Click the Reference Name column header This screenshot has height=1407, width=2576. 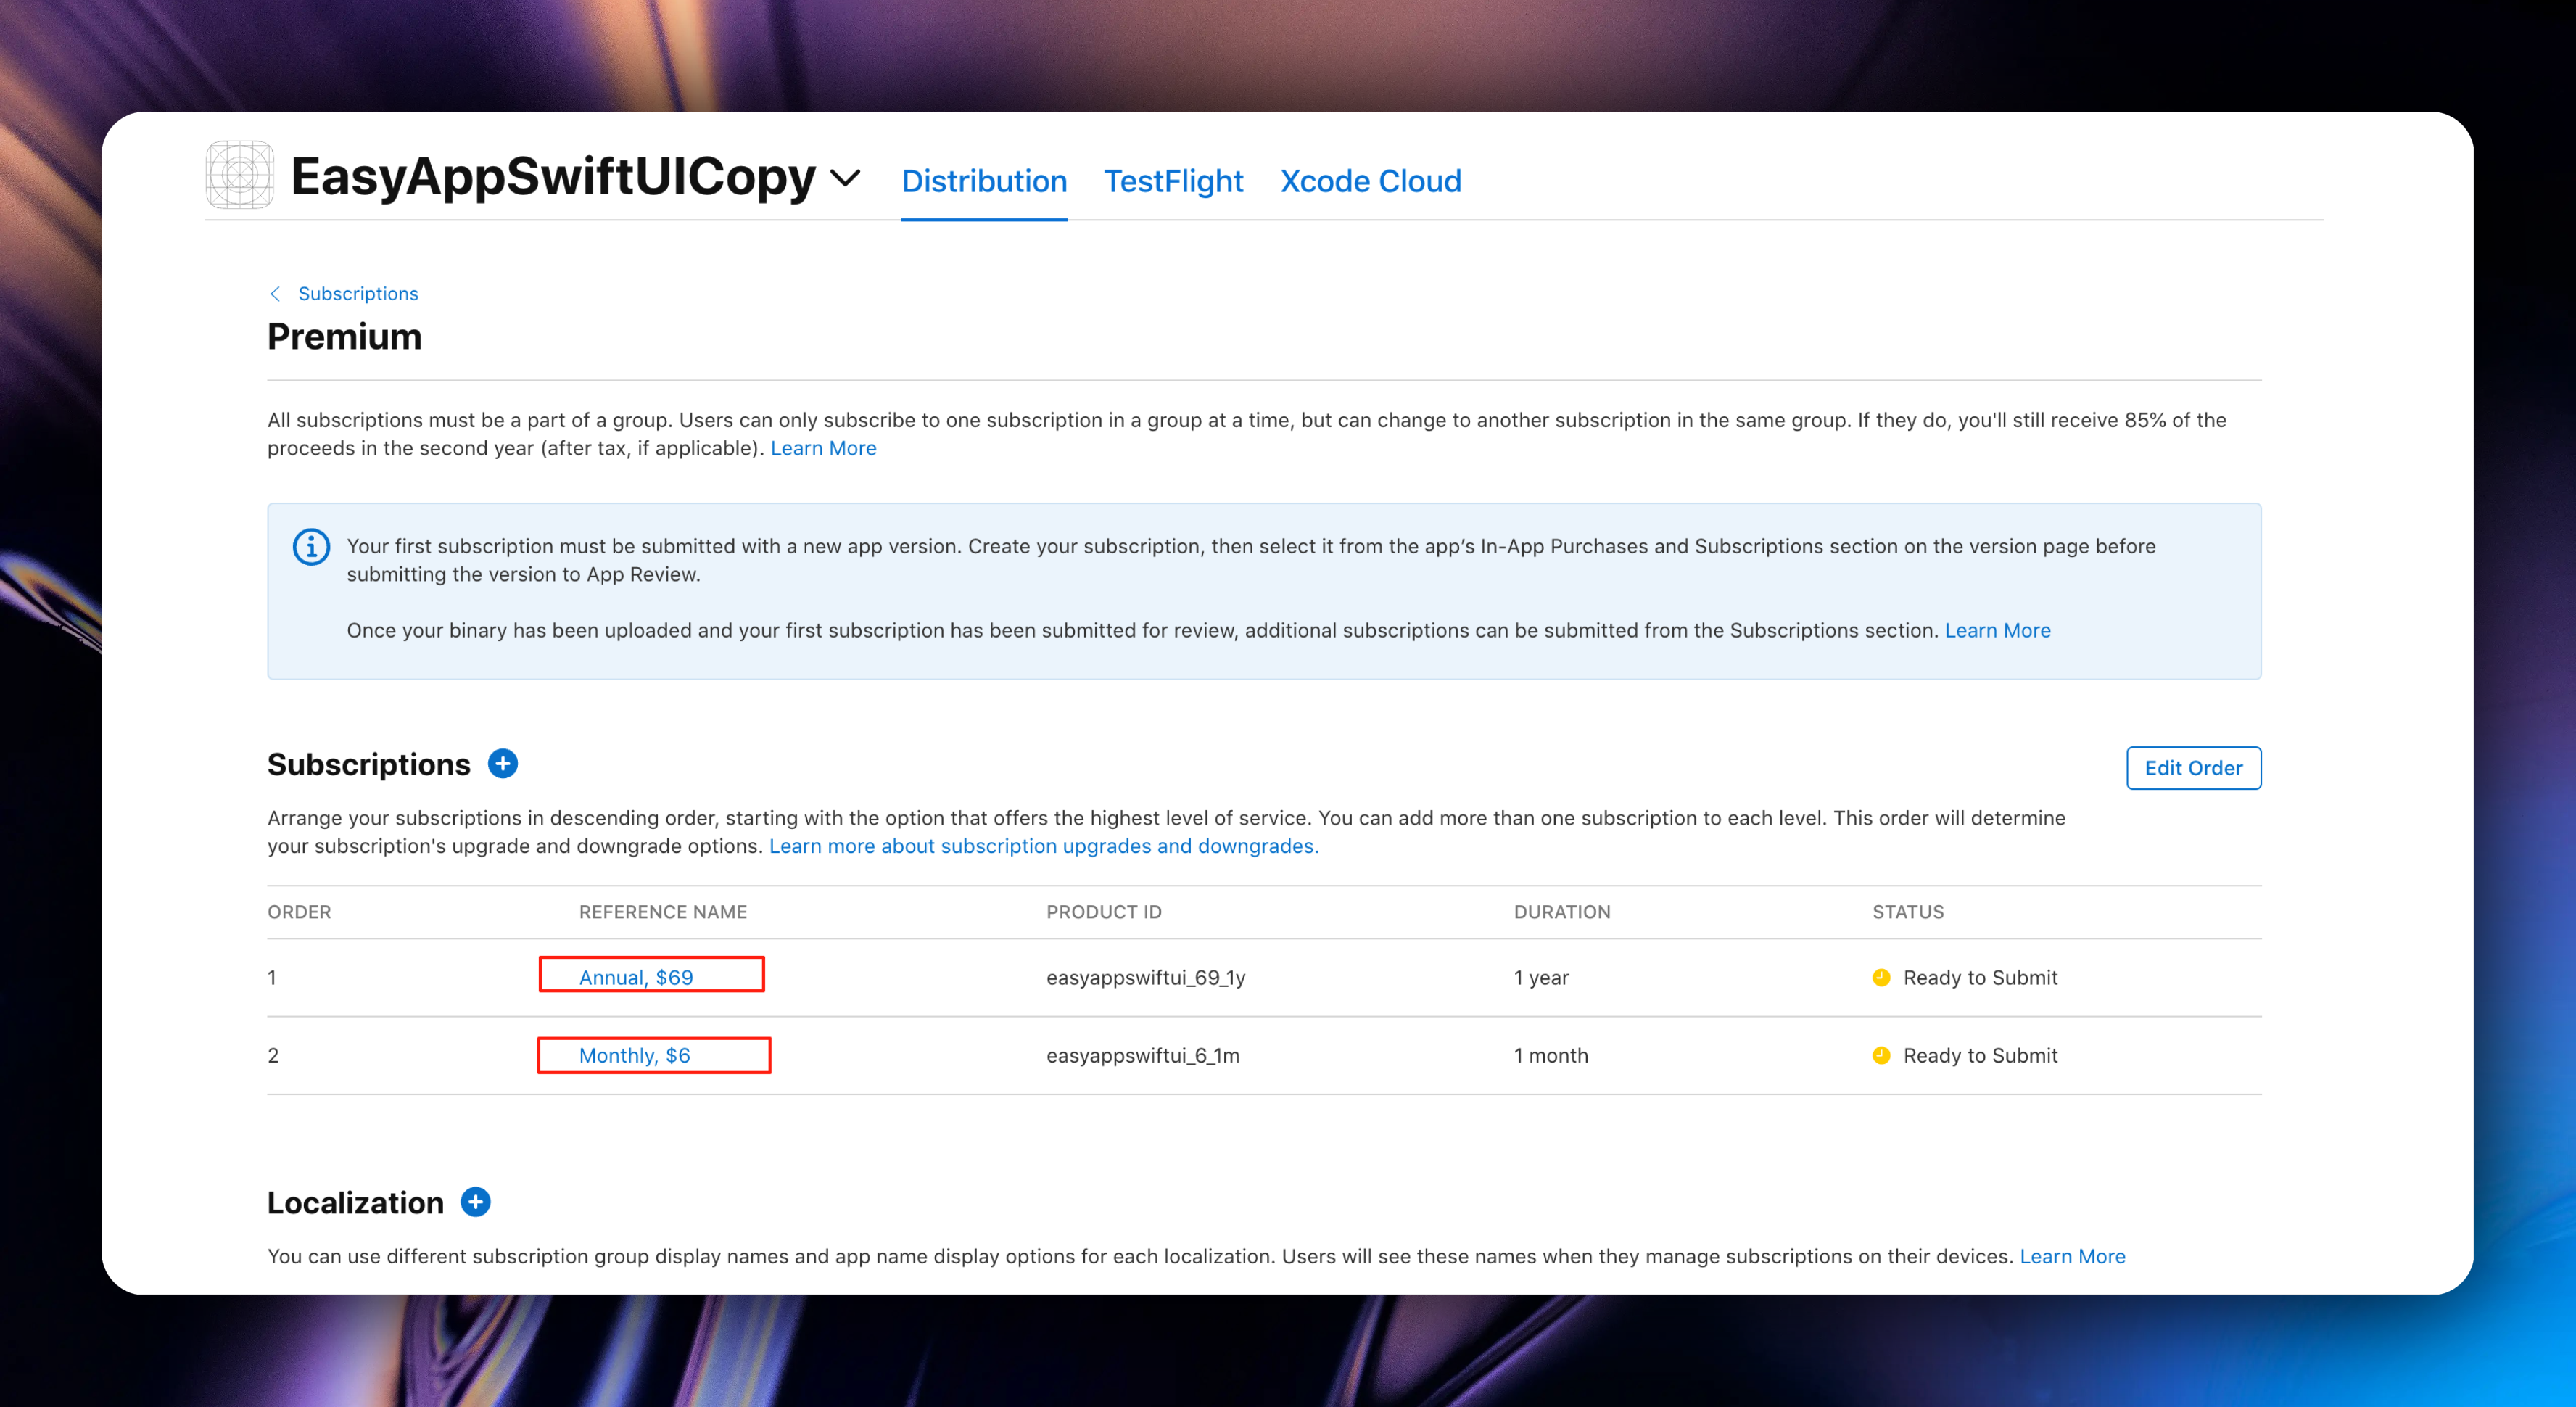(x=663, y=912)
